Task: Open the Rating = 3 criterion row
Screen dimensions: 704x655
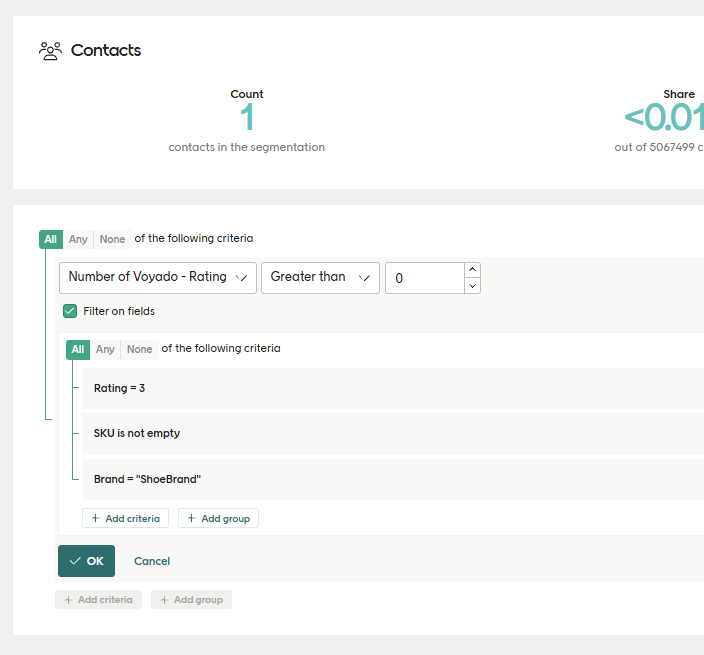Action: click(x=393, y=388)
